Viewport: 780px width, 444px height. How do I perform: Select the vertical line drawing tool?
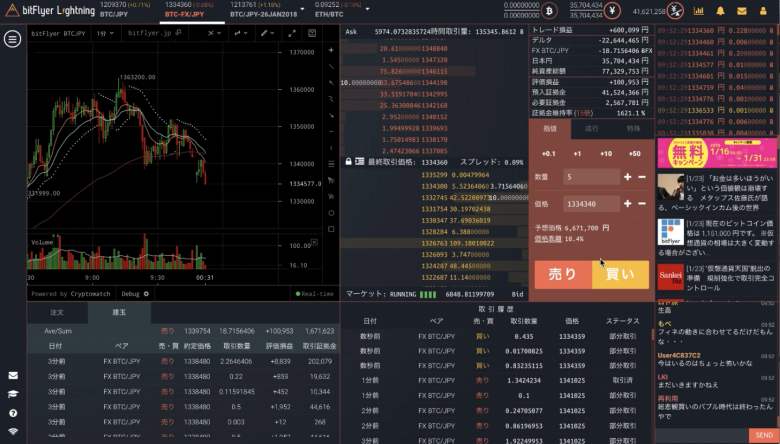click(x=331, y=148)
